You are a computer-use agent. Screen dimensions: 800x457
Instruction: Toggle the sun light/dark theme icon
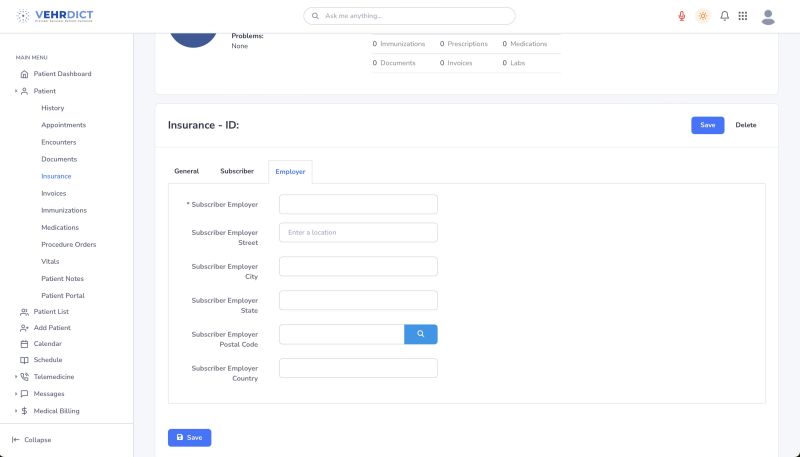[703, 16]
